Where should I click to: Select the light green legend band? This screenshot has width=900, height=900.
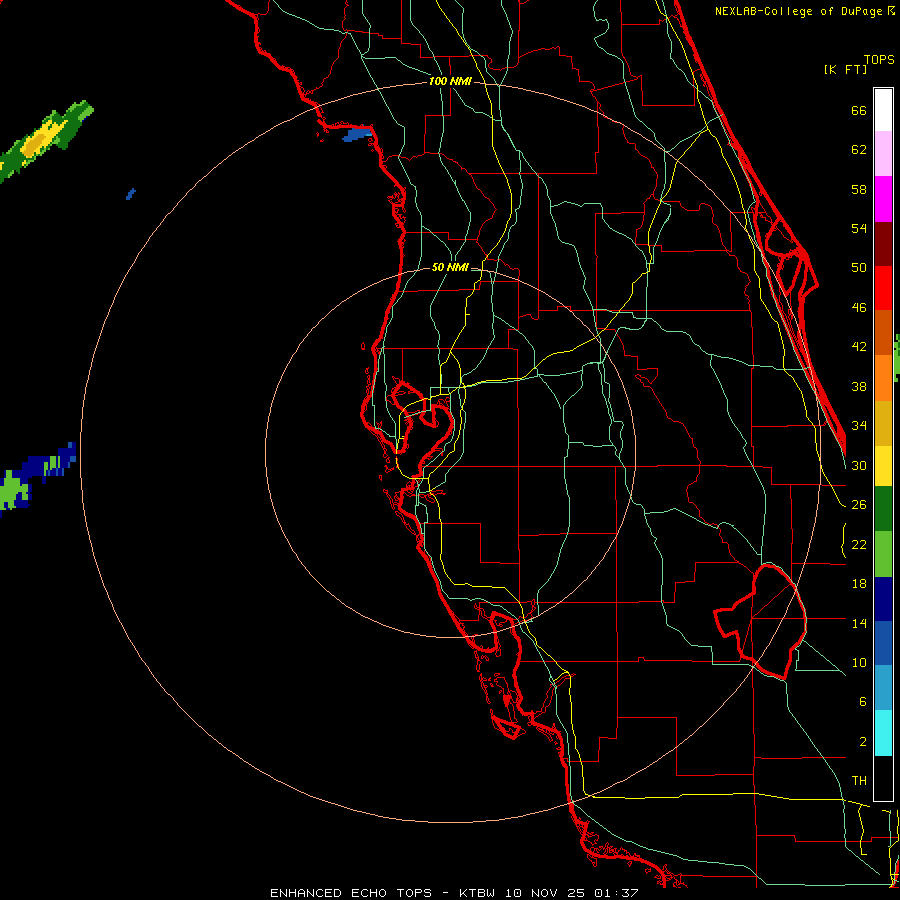click(x=883, y=554)
